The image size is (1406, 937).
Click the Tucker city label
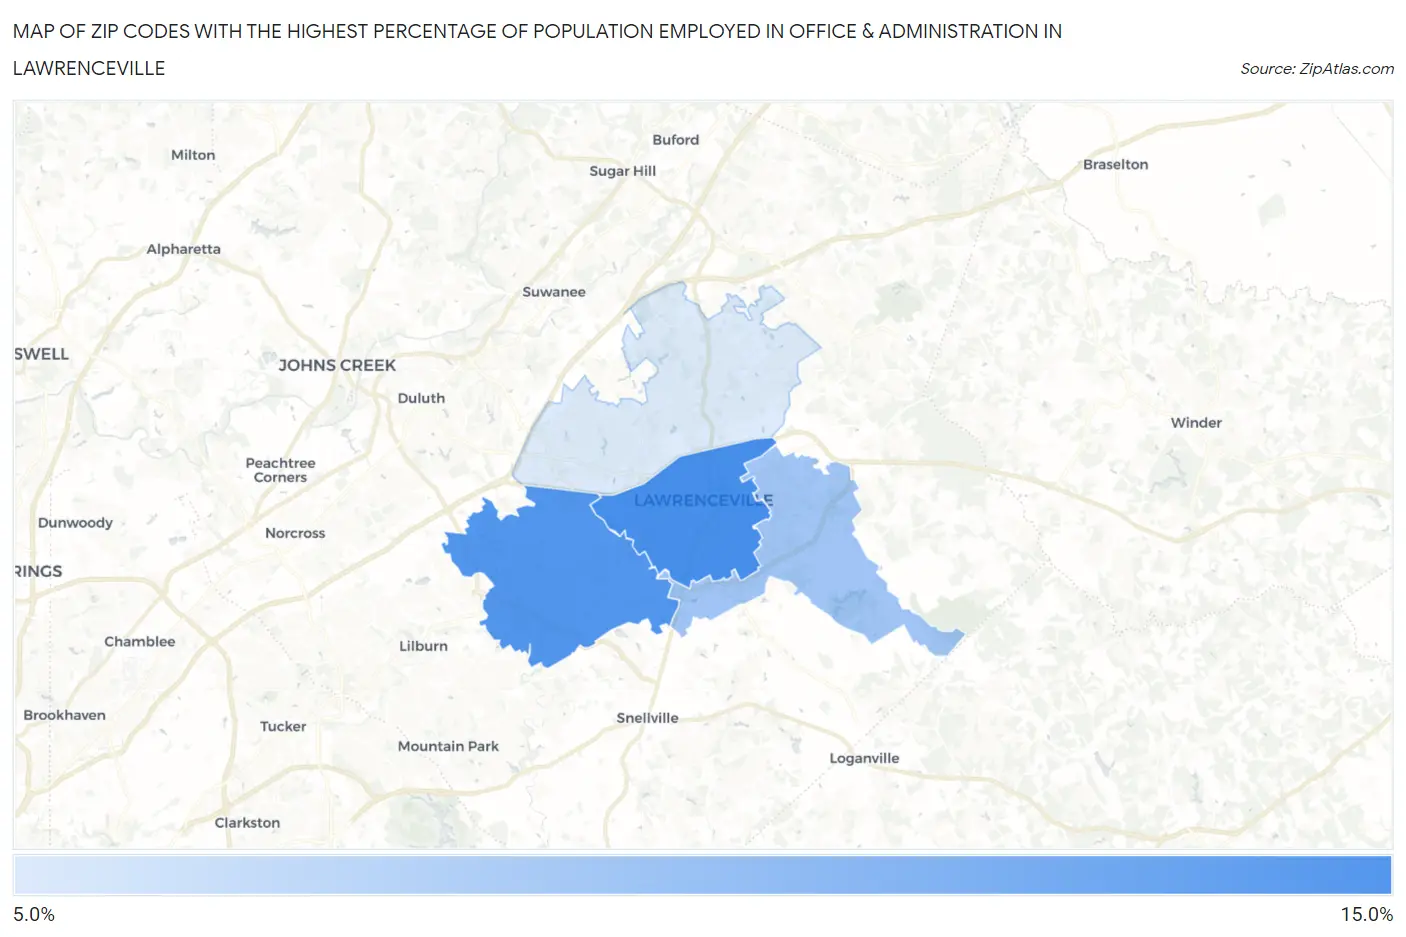[x=283, y=727]
